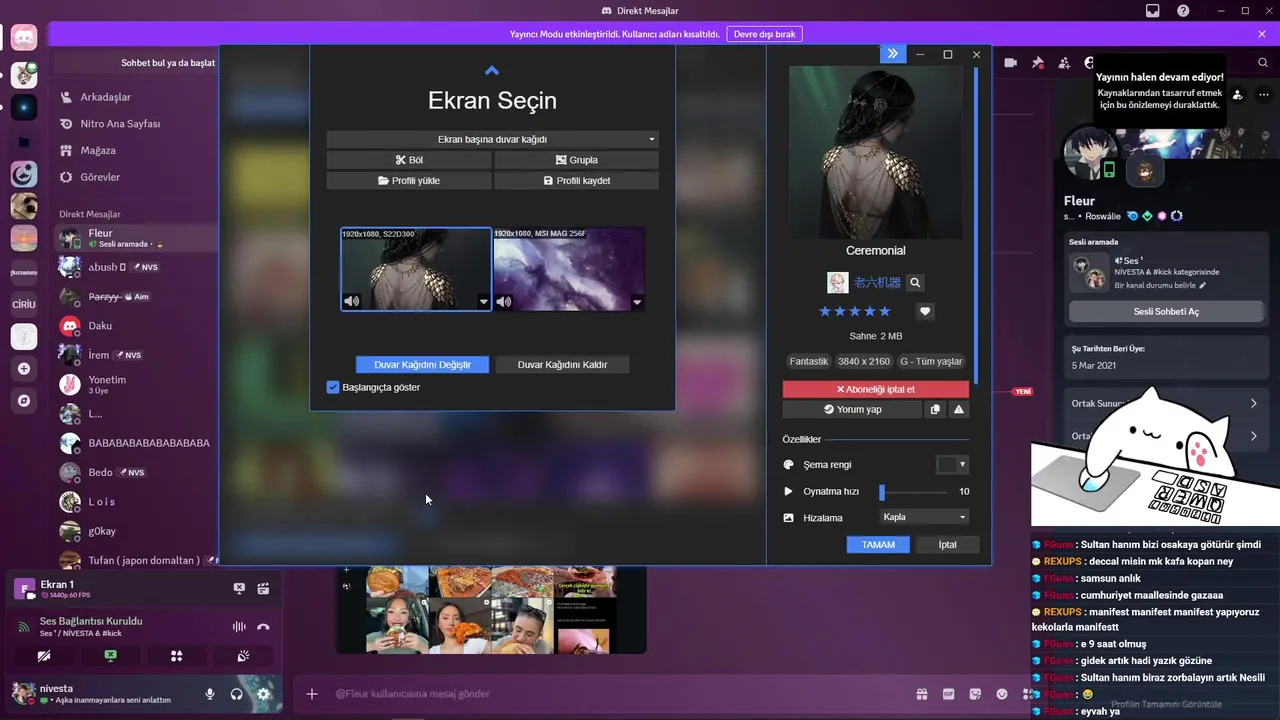The image size is (1280, 720).
Task: Open server discovery compass icon
Action: pyautogui.click(x=24, y=401)
